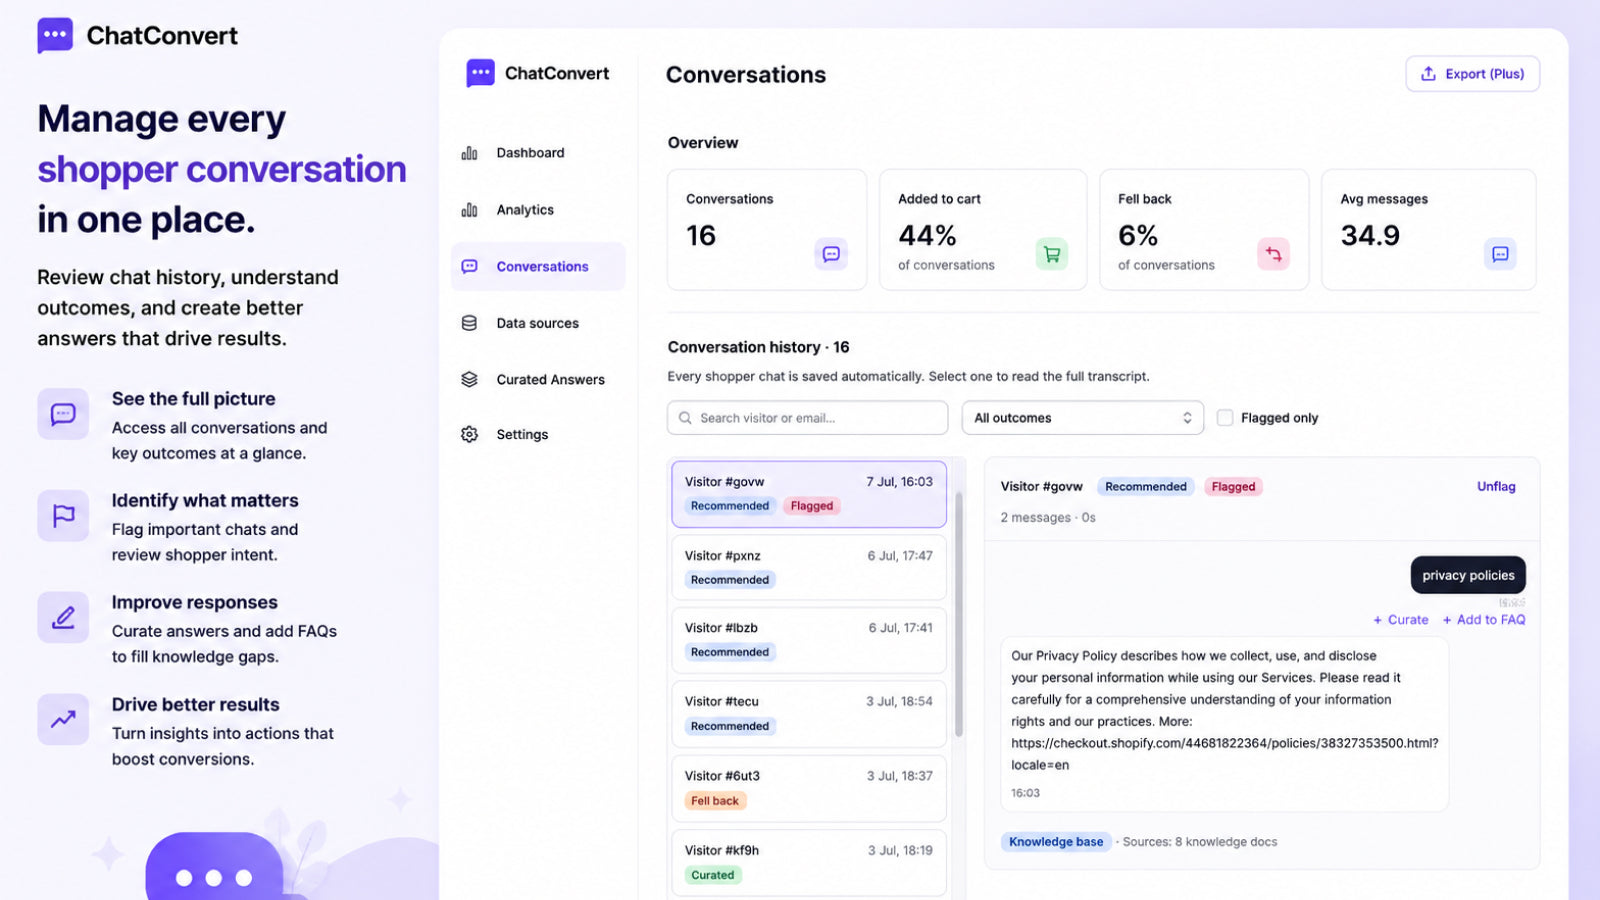Select the Visitor #6ut3 conversation
1600x900 pixels.
(x=809, y=789)
